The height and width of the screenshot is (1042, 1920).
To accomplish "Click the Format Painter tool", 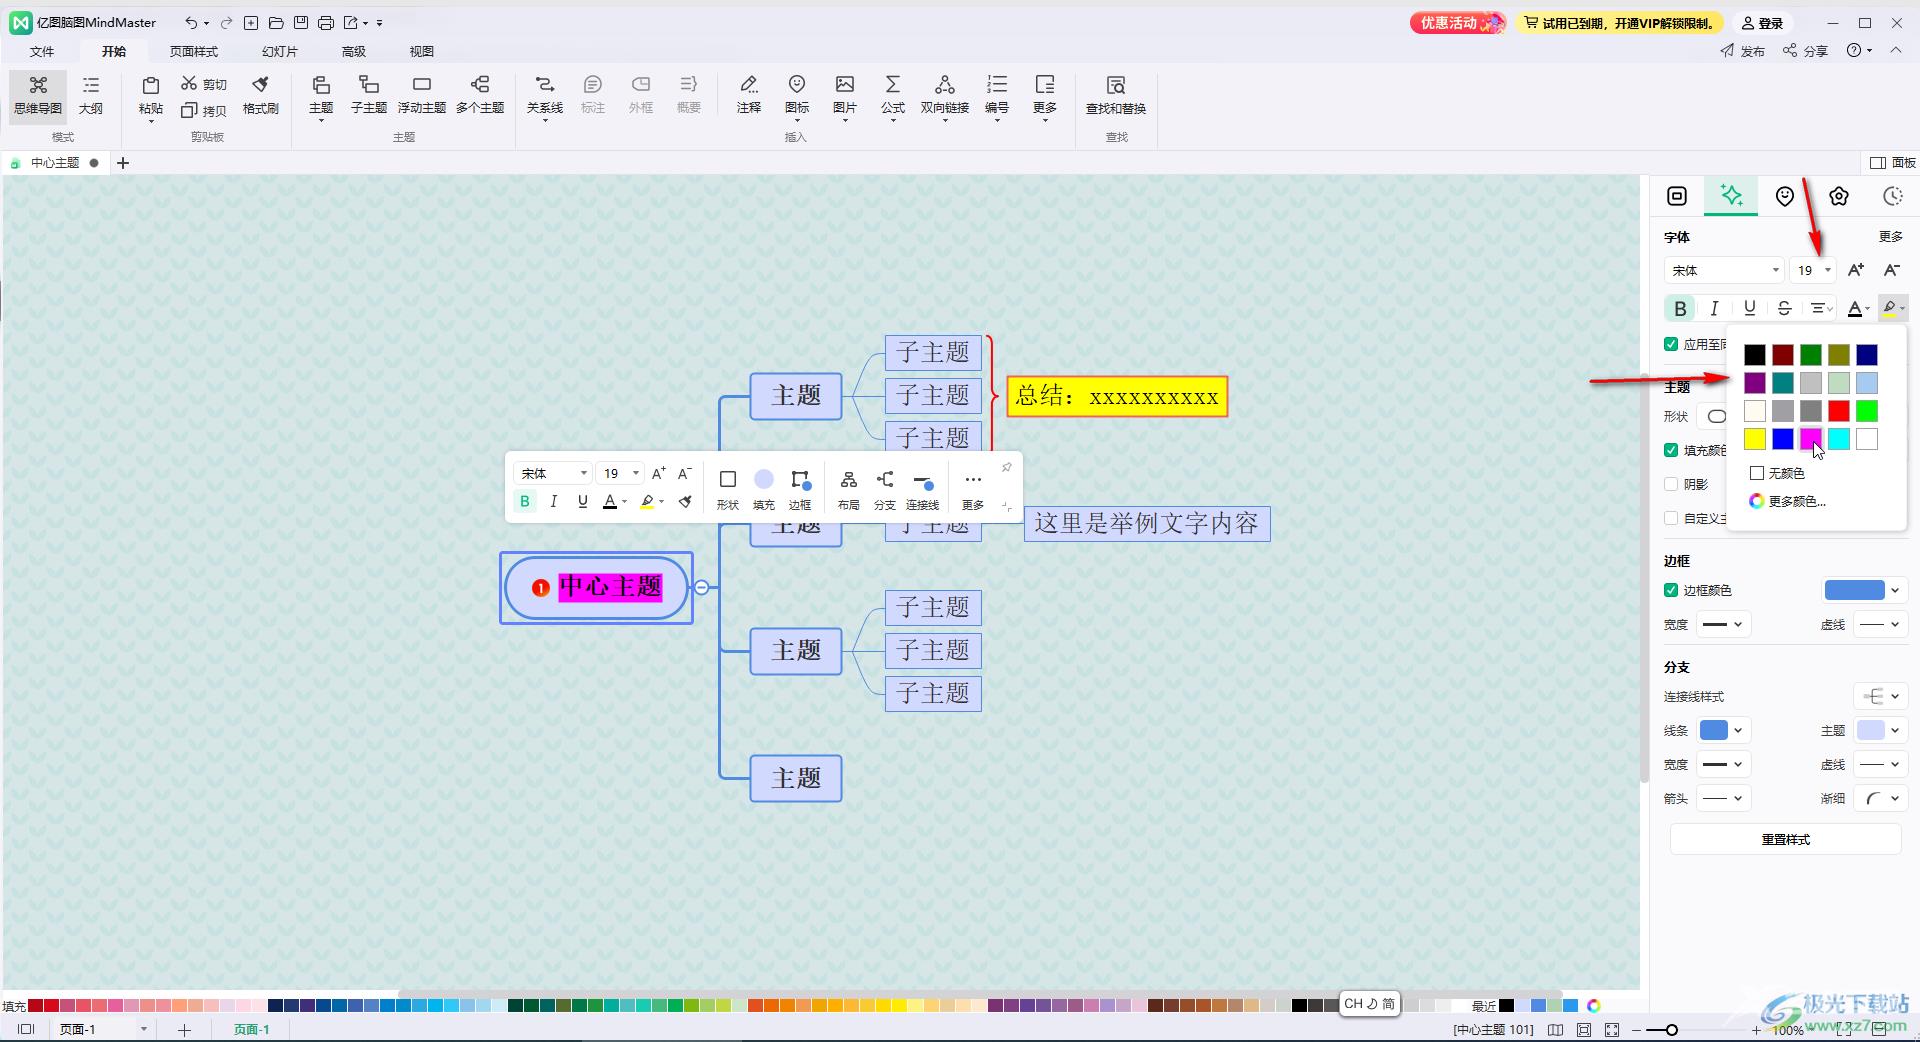I will [260, 96].
